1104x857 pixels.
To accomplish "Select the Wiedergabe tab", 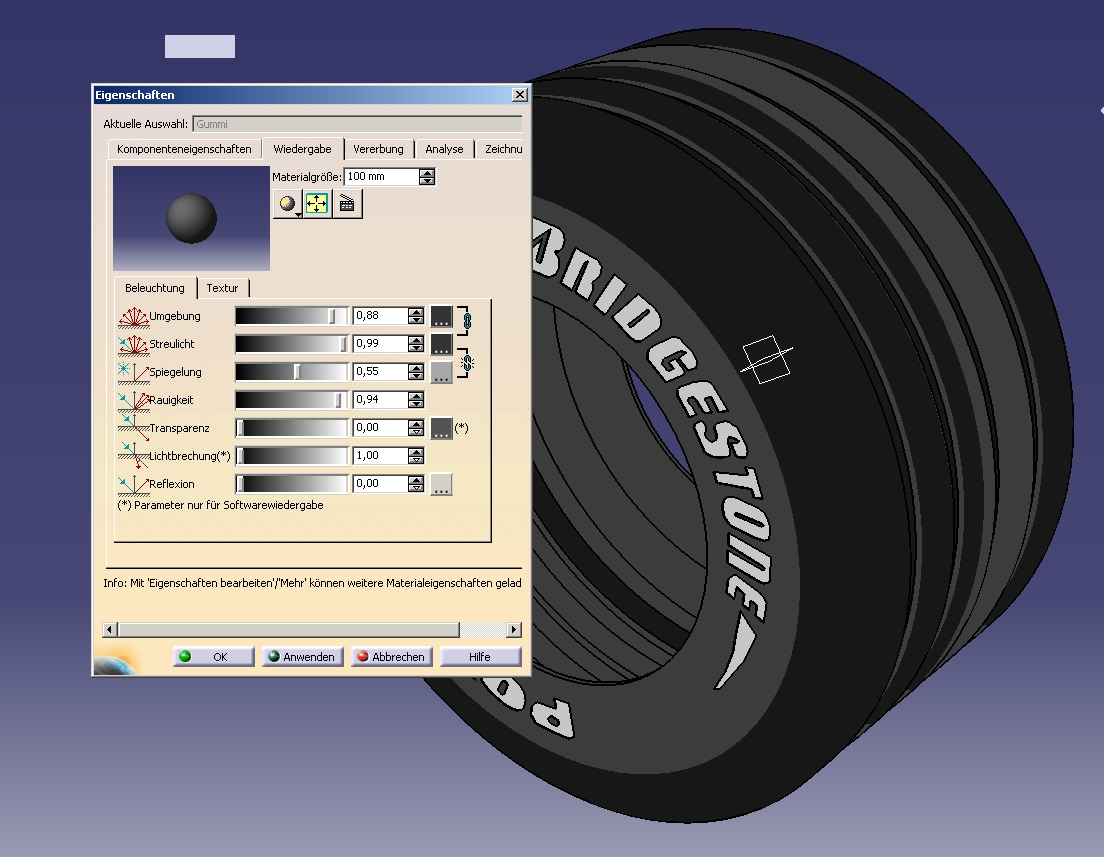I will (302, 149).
